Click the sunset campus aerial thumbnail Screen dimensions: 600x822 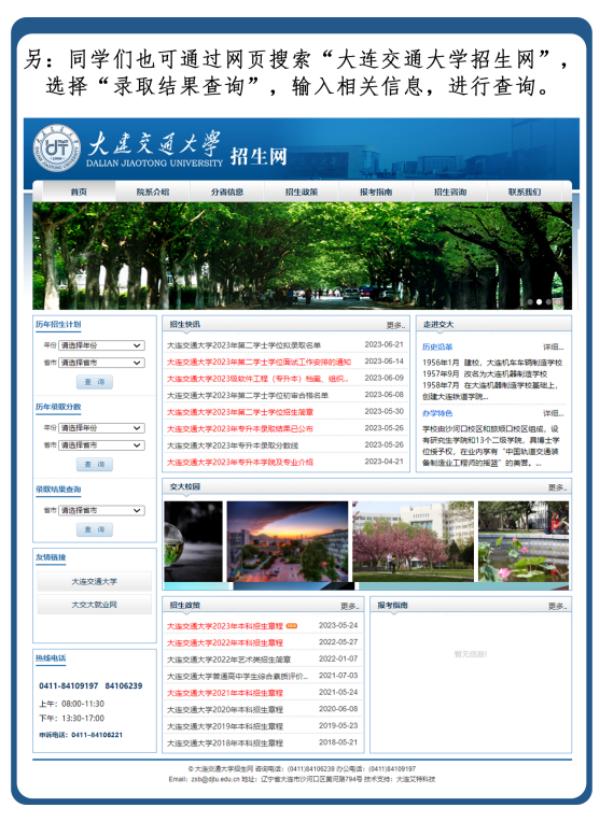287,542
